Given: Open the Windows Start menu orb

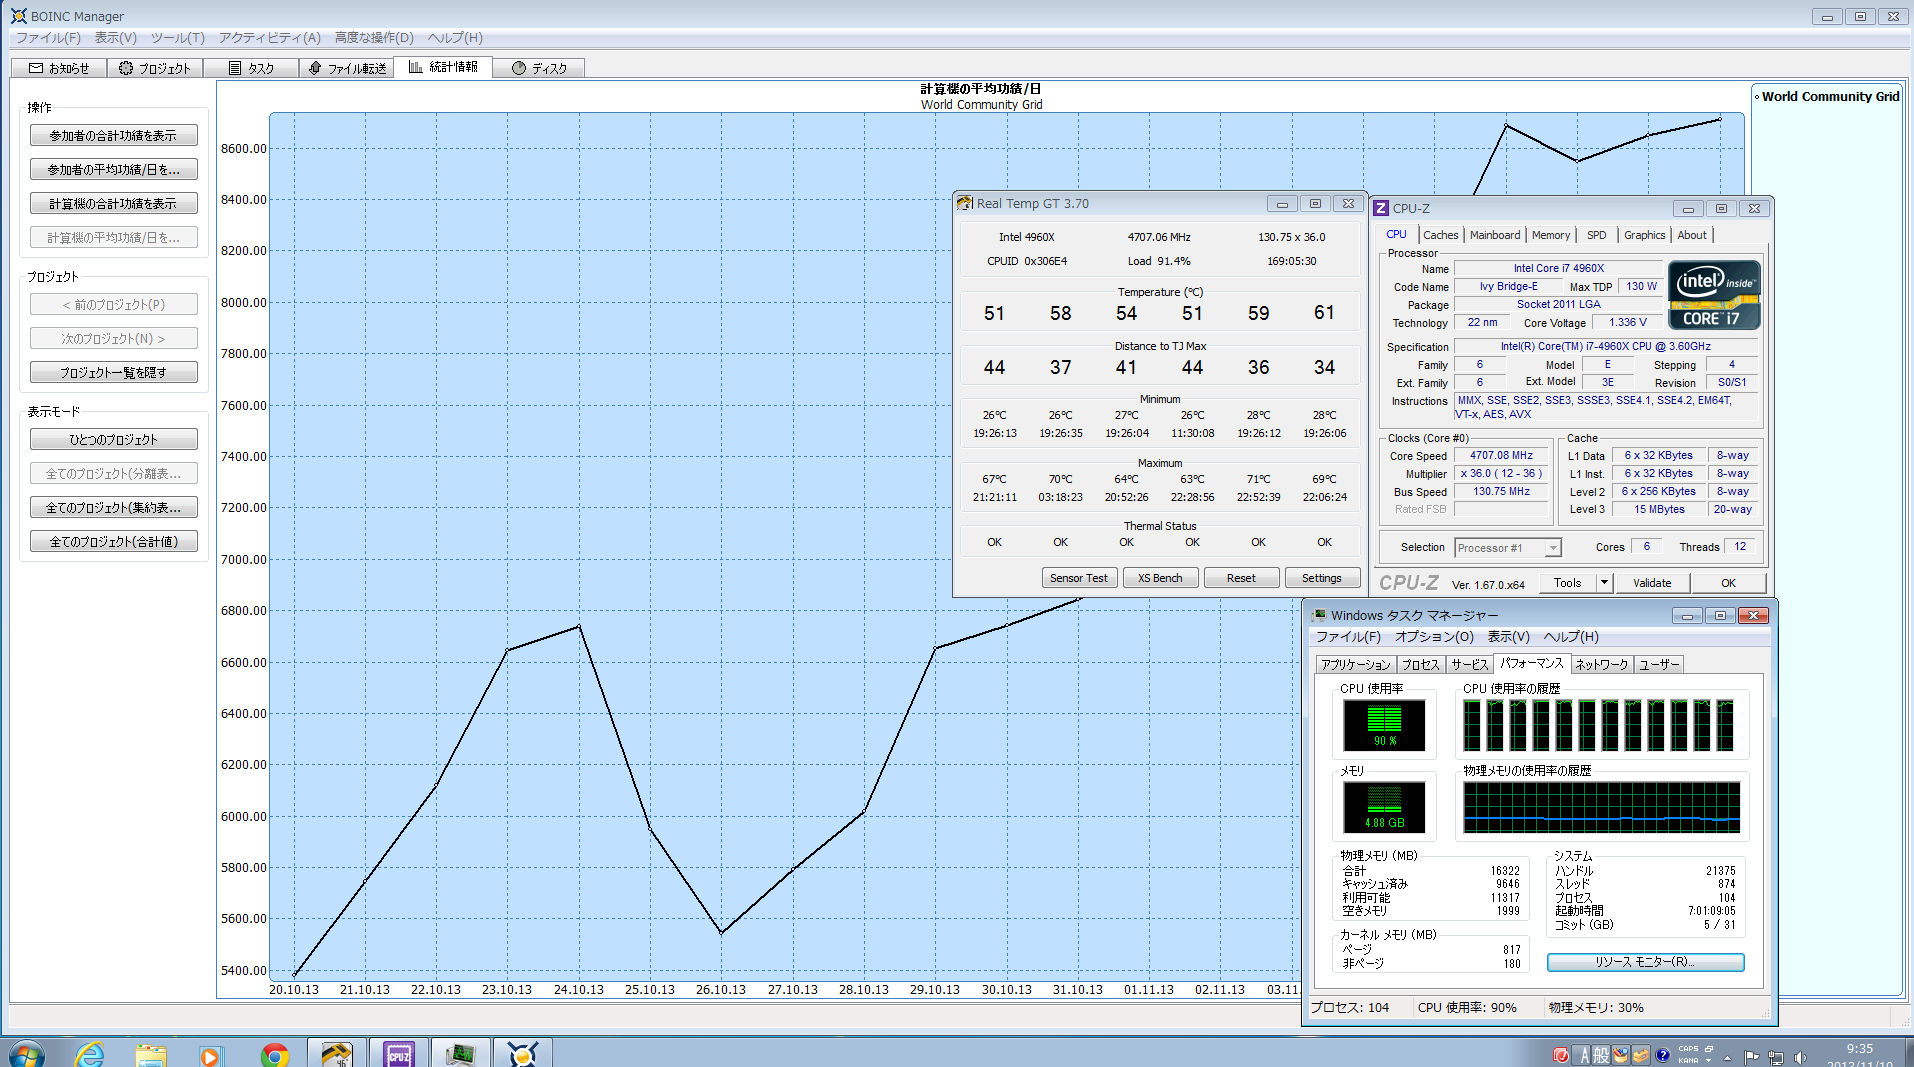Looking at the screenshot, I should (x=26, y=1054).
